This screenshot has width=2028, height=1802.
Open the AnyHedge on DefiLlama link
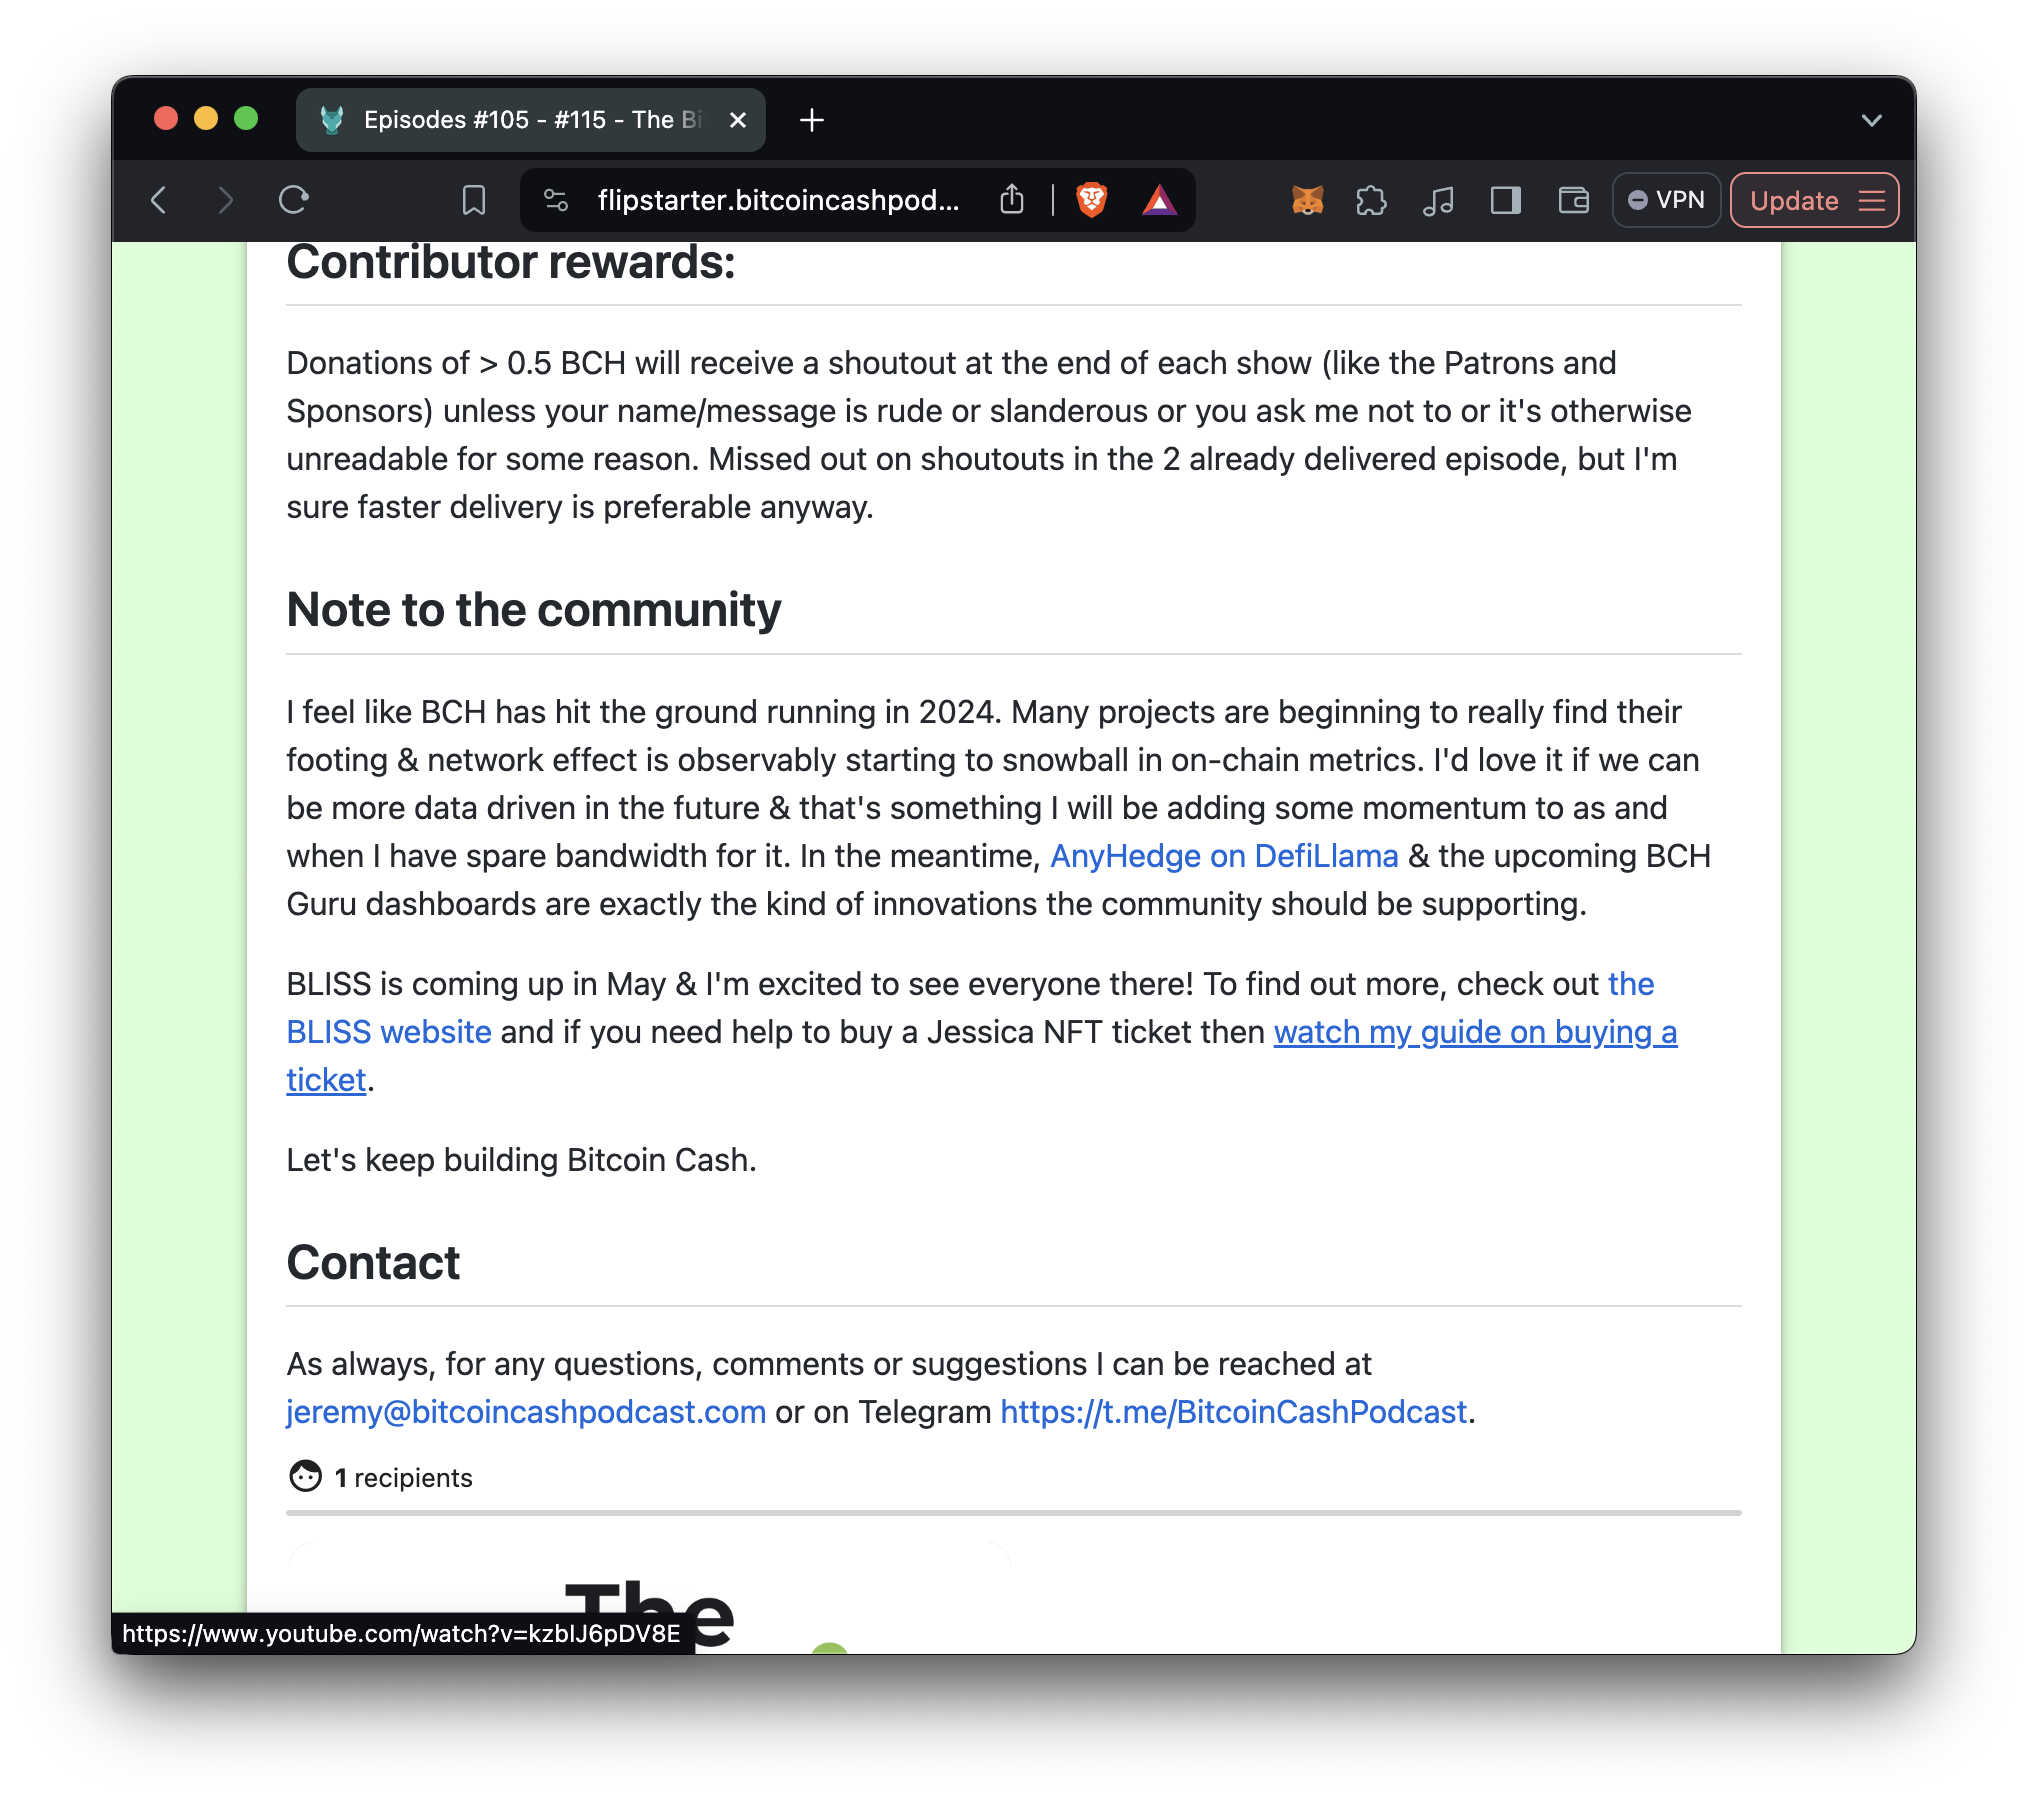pyautogui.click(x=1223, y=856)
